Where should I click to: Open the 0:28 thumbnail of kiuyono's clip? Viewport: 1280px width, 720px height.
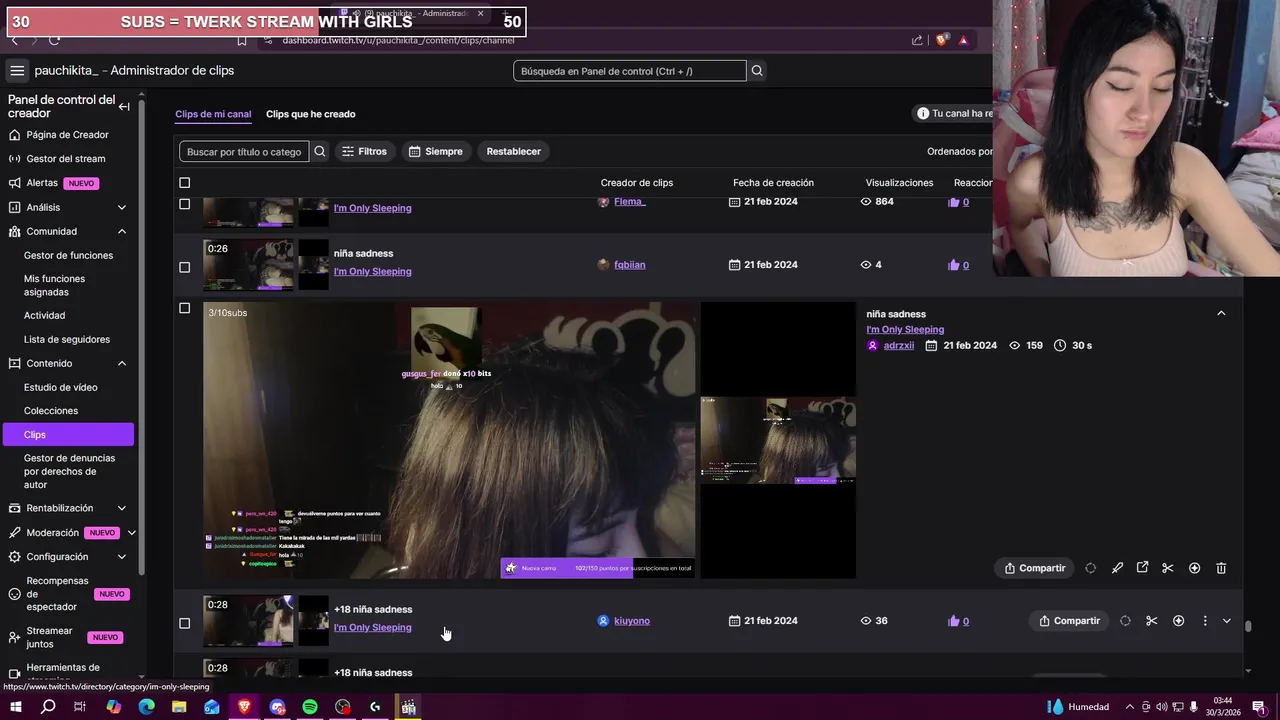pyautogui.click(x=249, y=621)
